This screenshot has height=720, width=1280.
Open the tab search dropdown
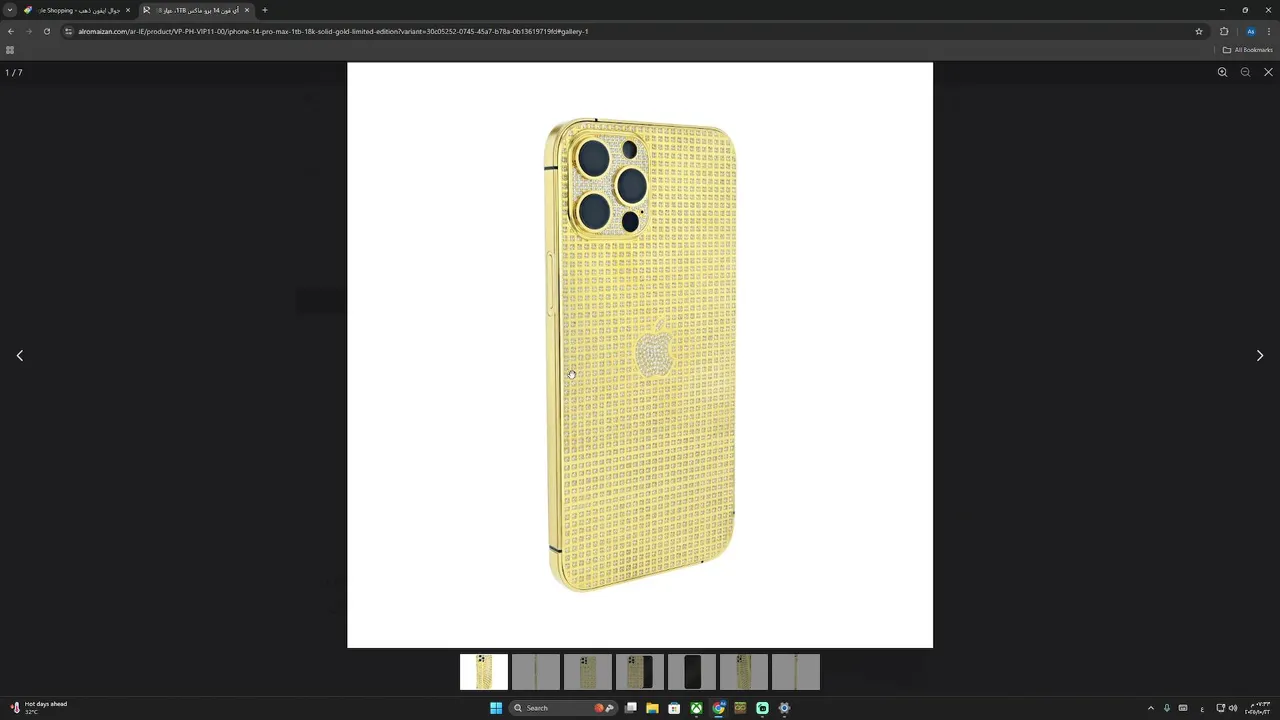click(x=10, y=10)
